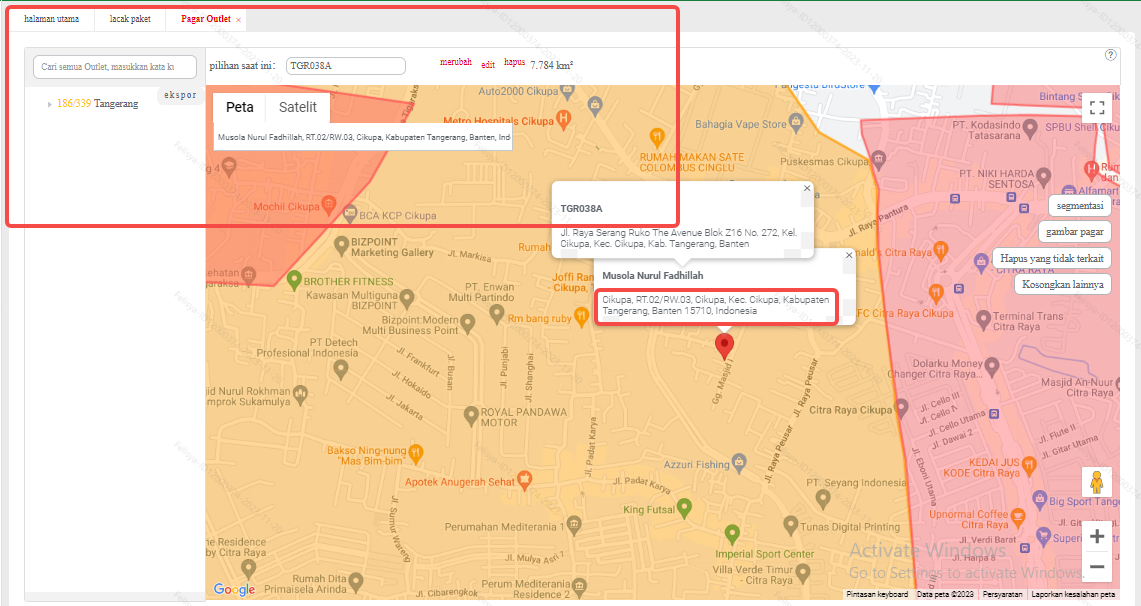Click Perumahan Mediterania 1 marker
Viewport: 1141px width, 606px height.
[x=573, y=525]
